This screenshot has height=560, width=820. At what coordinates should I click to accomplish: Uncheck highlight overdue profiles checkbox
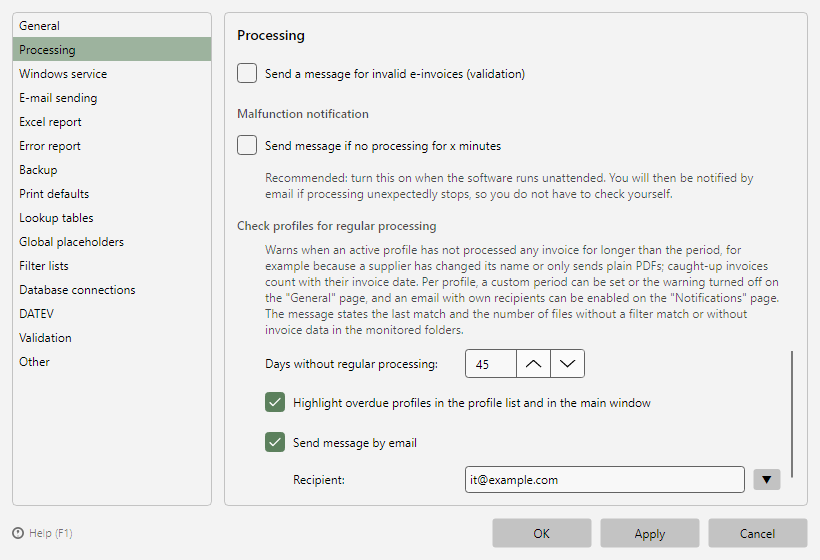[275, 403]
